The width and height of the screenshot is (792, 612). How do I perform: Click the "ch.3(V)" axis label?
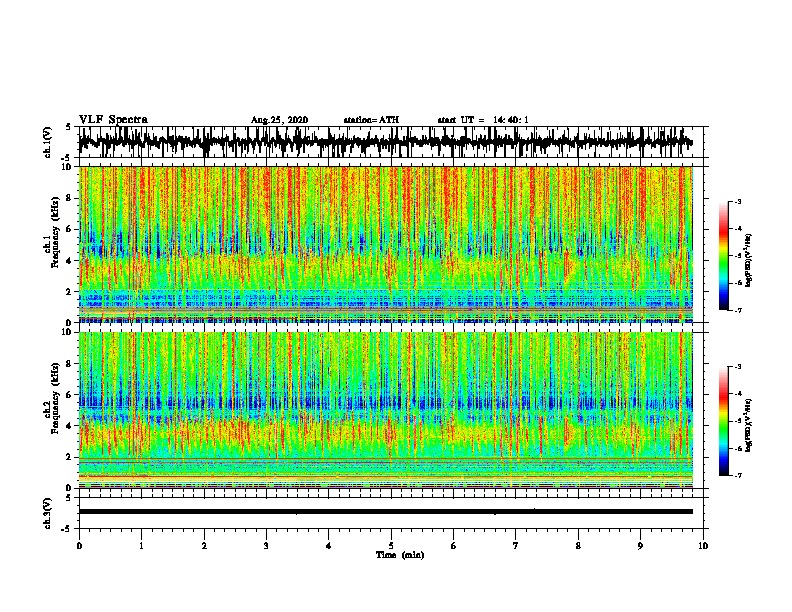pyautogui.click(x=48, y=513)
